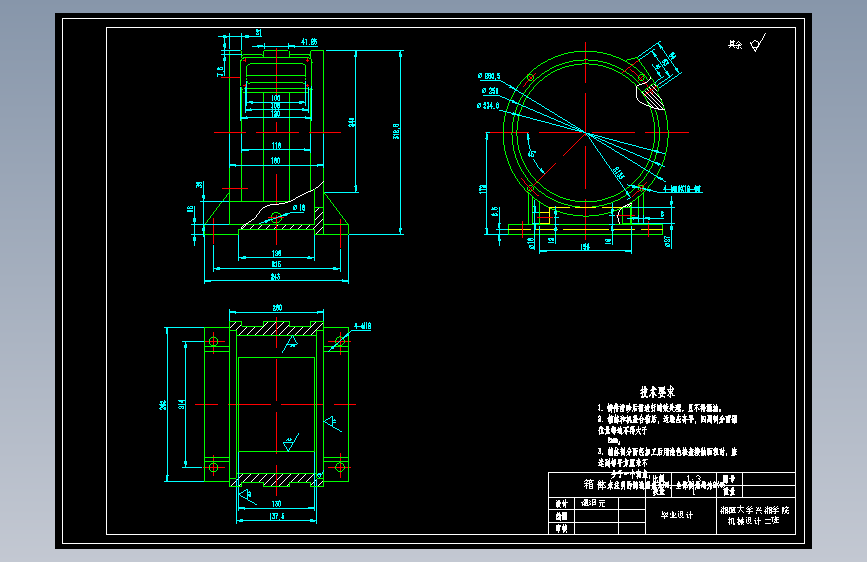The height and width of the screenshot is (562, 867).
Task: Click the 6.5 dimension beside the circular view base
Action: click(495, 212)
